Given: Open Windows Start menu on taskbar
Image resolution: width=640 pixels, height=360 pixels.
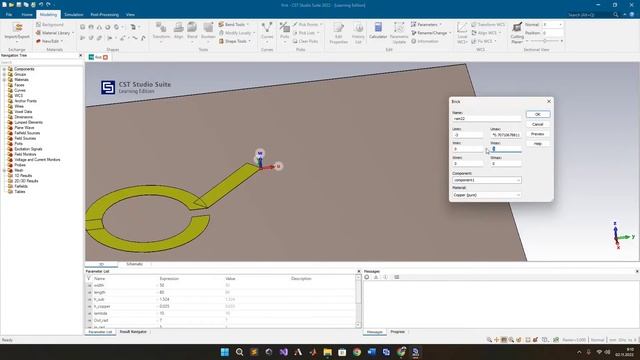Looking at the screenshot, I should coord(224,352).
